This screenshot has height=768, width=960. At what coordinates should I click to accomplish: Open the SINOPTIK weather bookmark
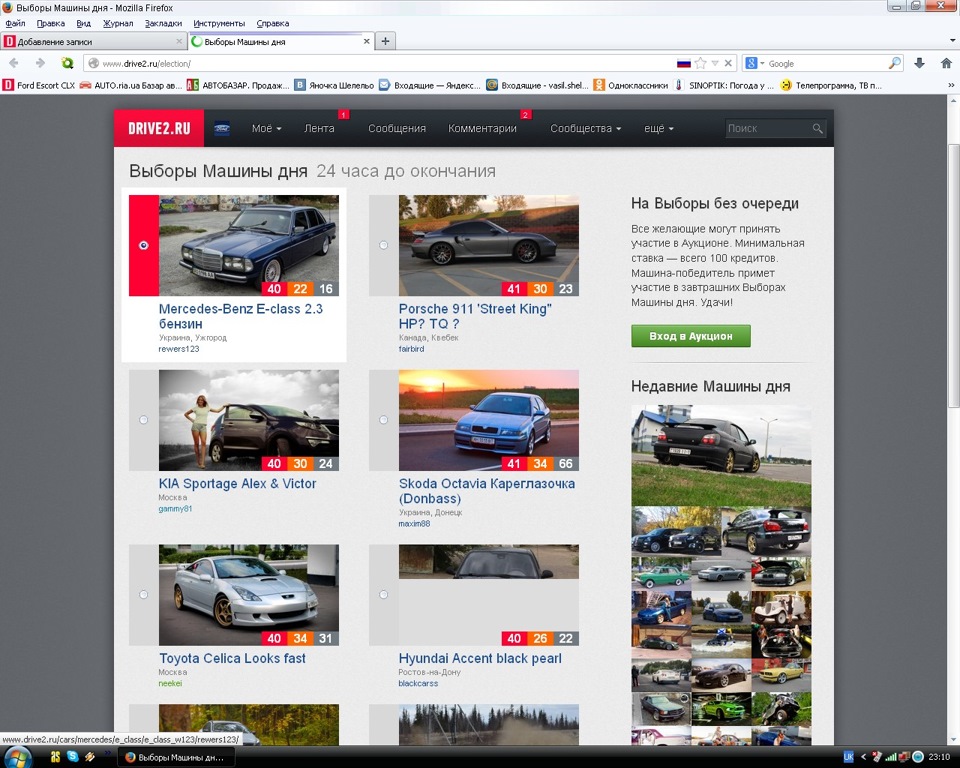723,86
